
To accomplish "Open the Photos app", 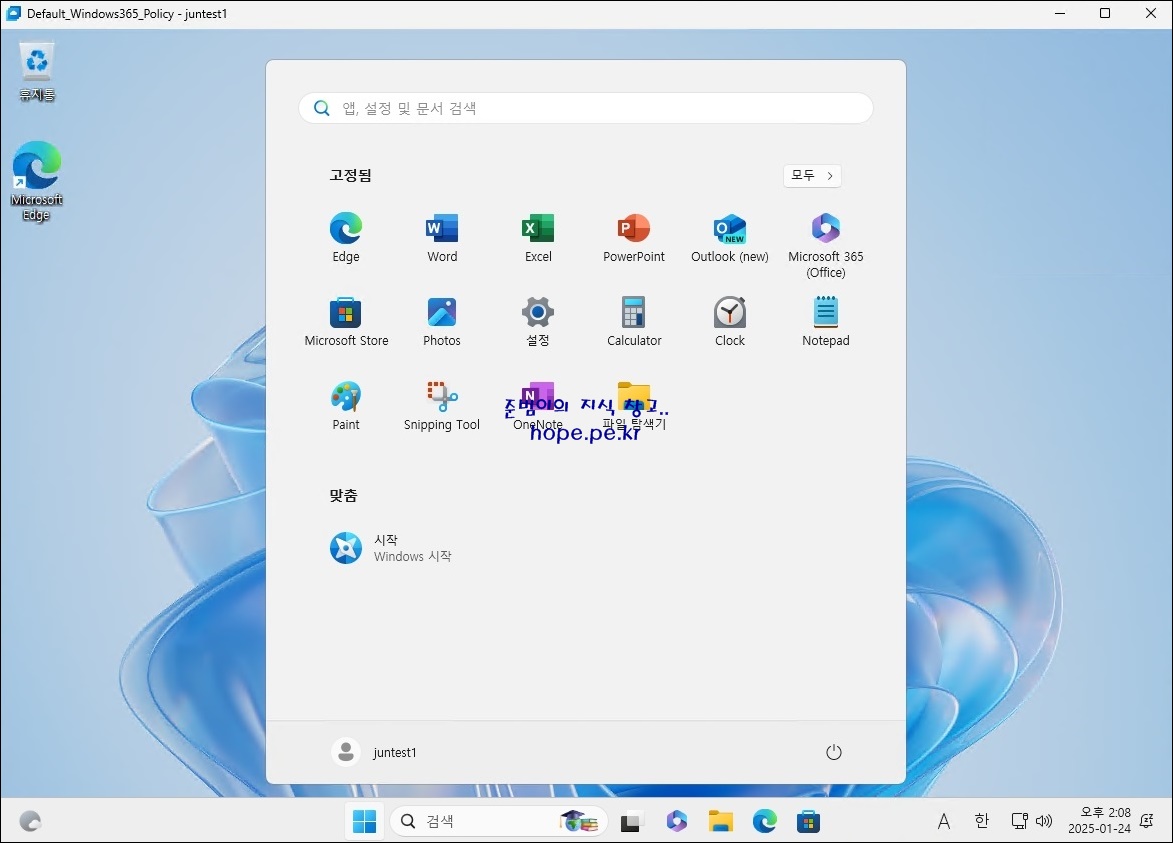I will [x=441, y=322].
